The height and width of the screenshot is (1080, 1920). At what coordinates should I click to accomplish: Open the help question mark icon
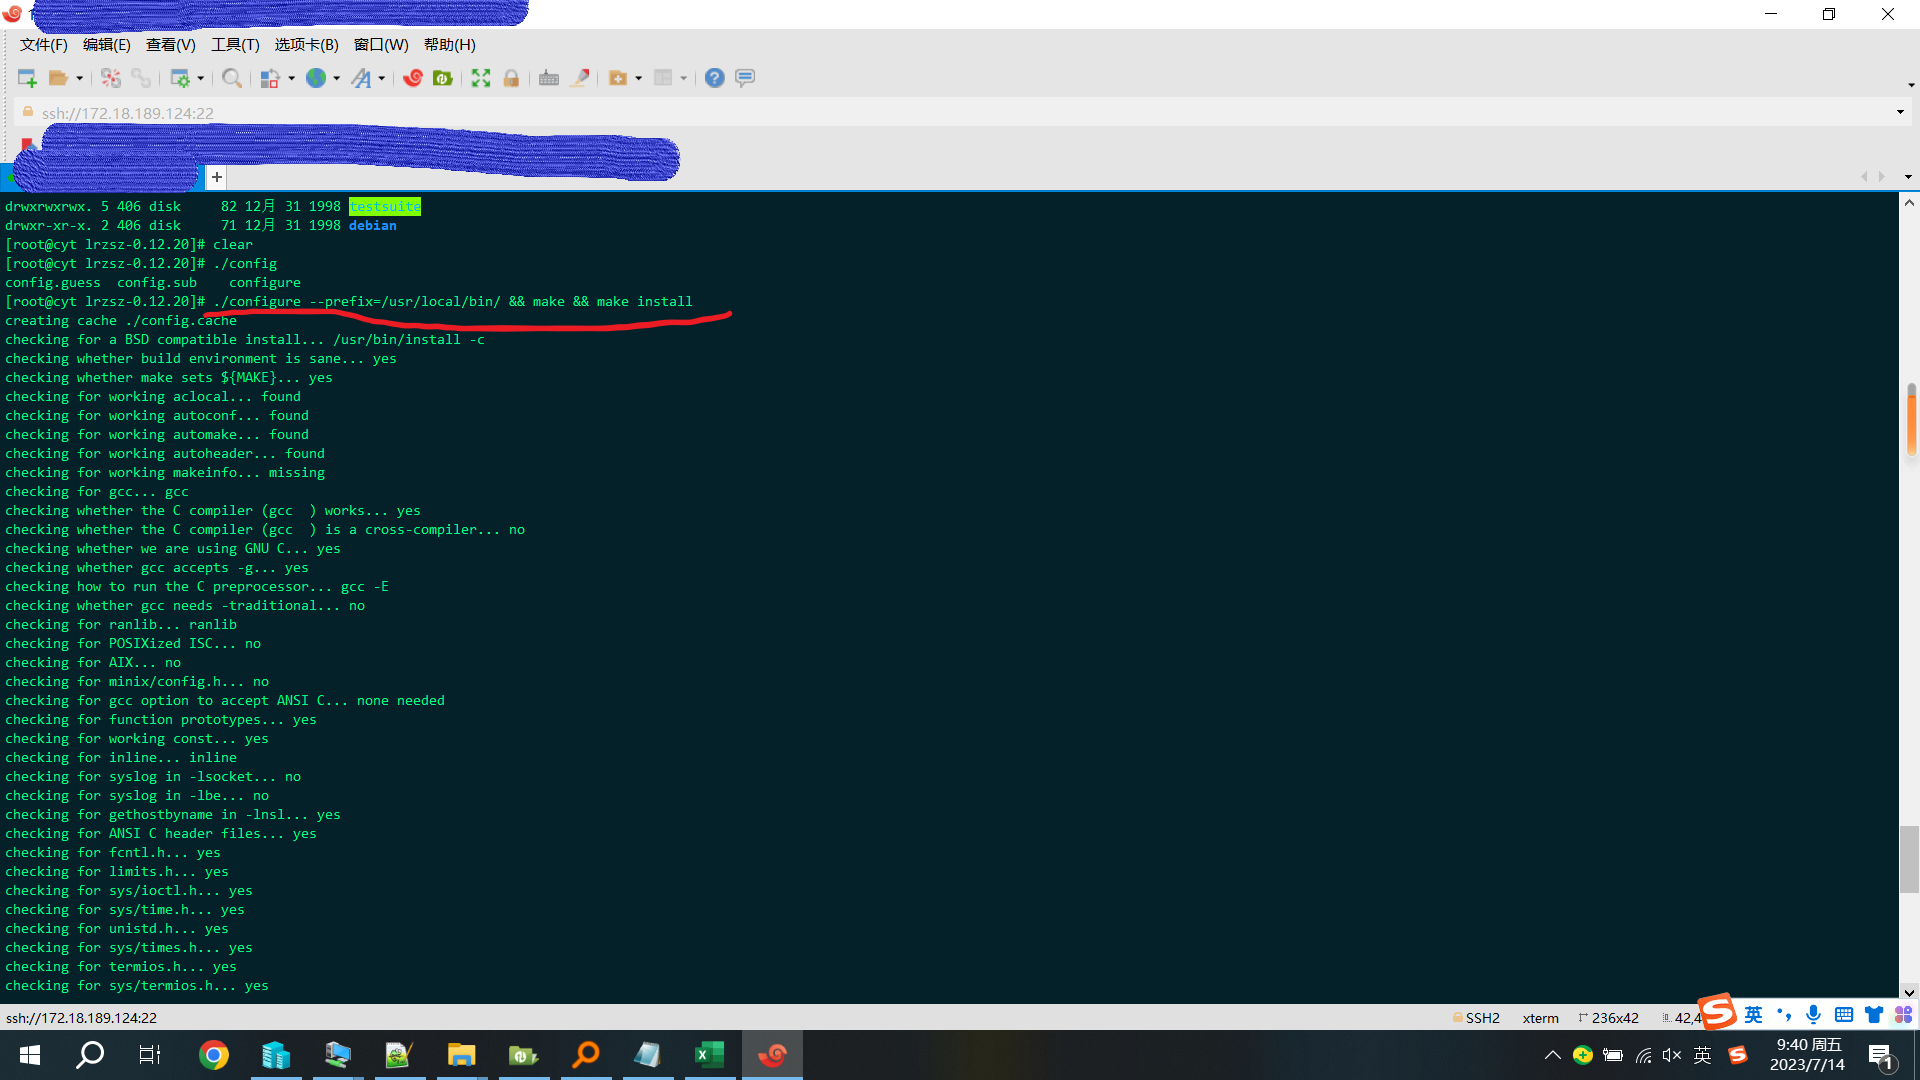715,78
